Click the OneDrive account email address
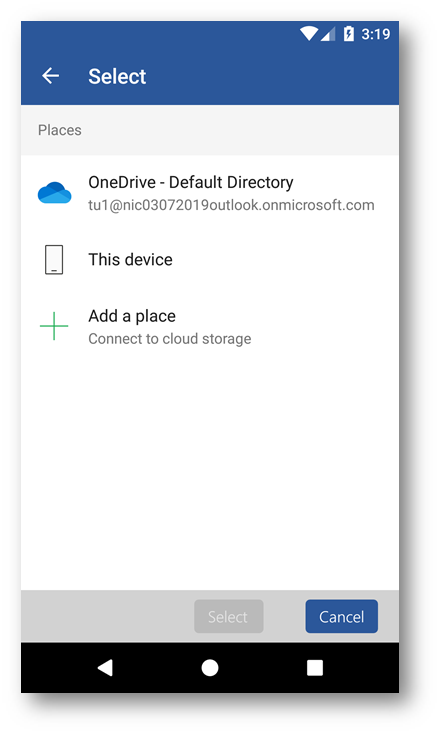 pos(232,205)
